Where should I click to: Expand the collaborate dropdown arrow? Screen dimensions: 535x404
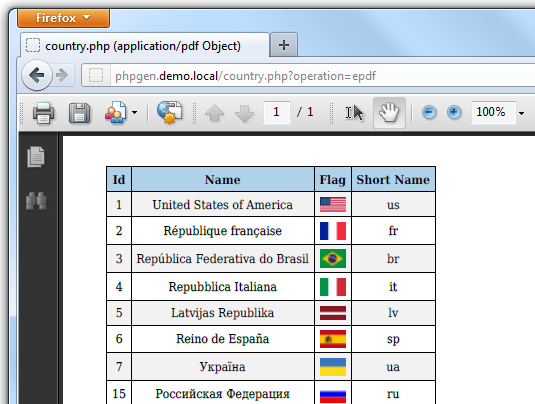pyautogui.click(x=134, y=113)
